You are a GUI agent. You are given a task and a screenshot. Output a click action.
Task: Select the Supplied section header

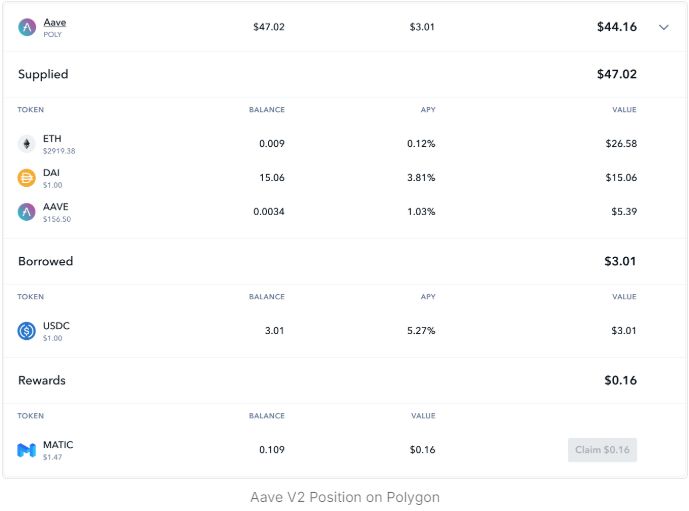(43, 74)
